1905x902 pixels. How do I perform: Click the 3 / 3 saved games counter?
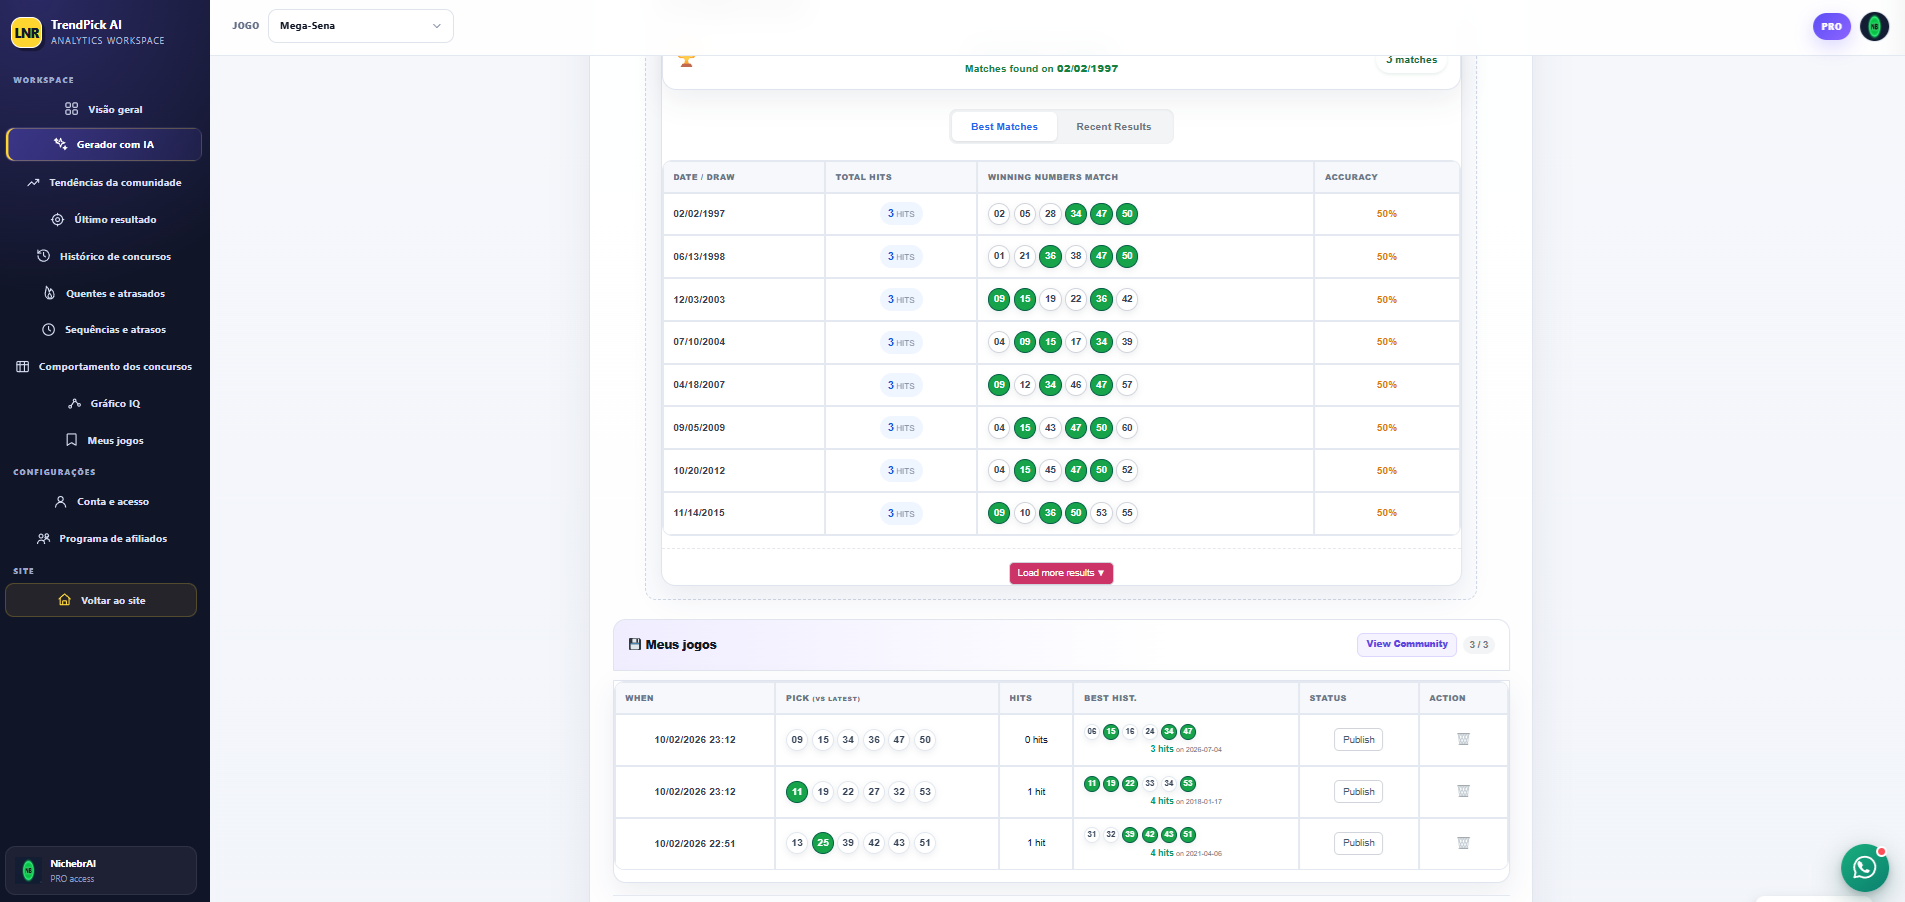point(1478,645)
